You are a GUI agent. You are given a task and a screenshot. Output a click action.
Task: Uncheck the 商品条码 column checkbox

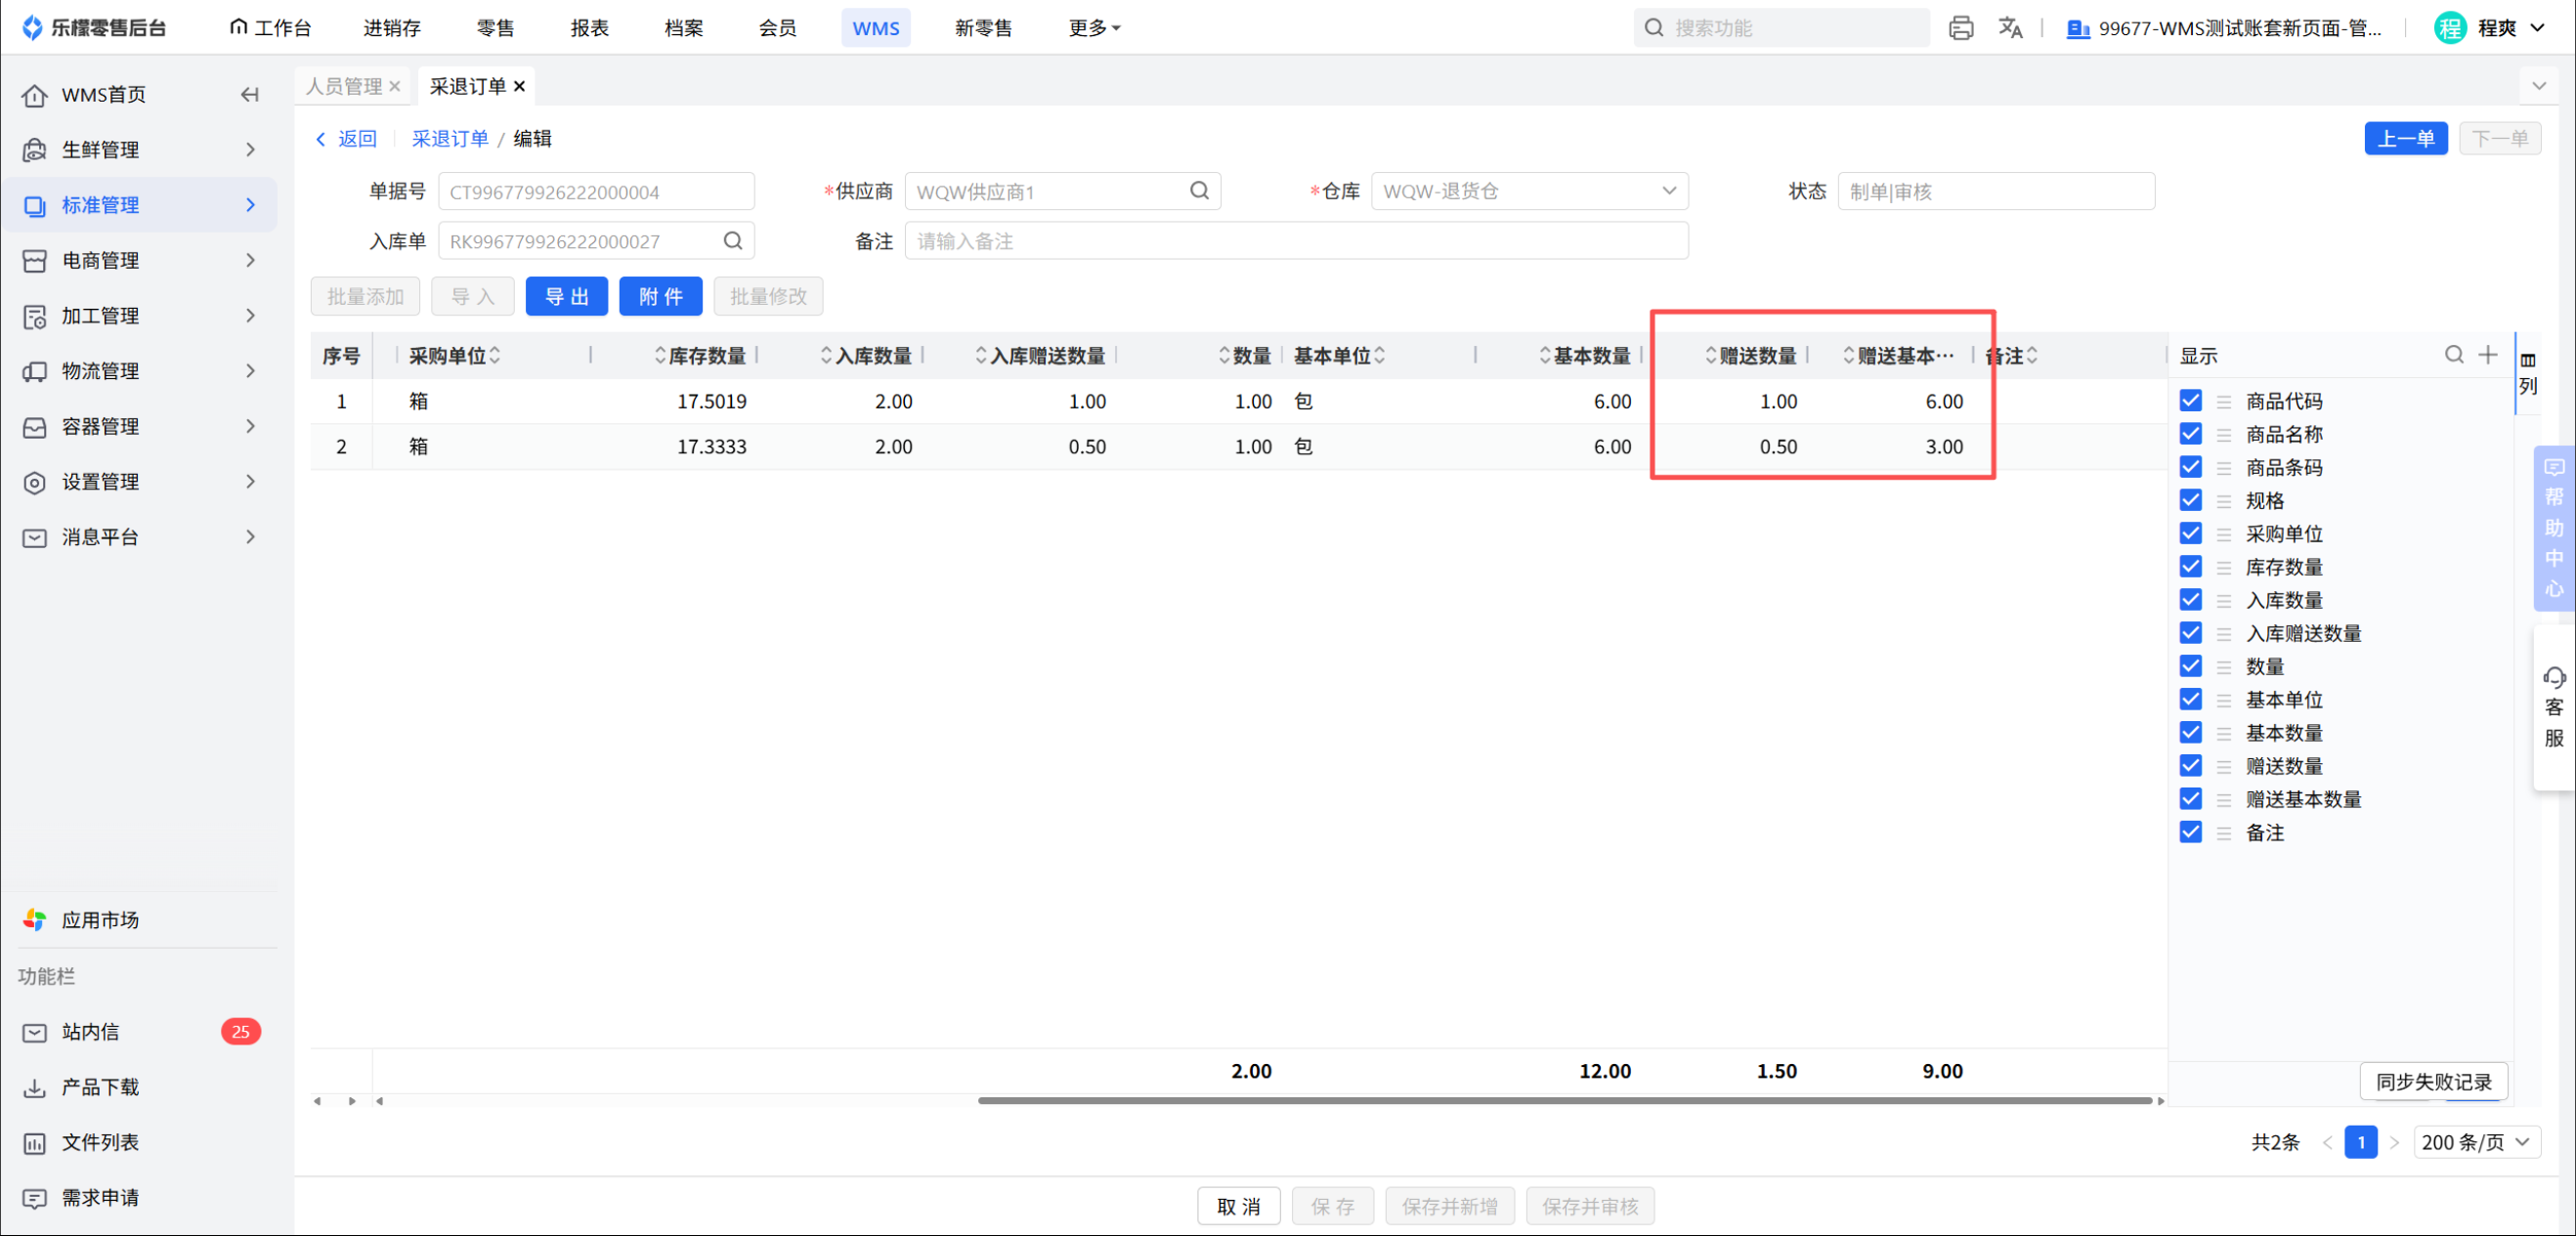[x=2191, y=467]
